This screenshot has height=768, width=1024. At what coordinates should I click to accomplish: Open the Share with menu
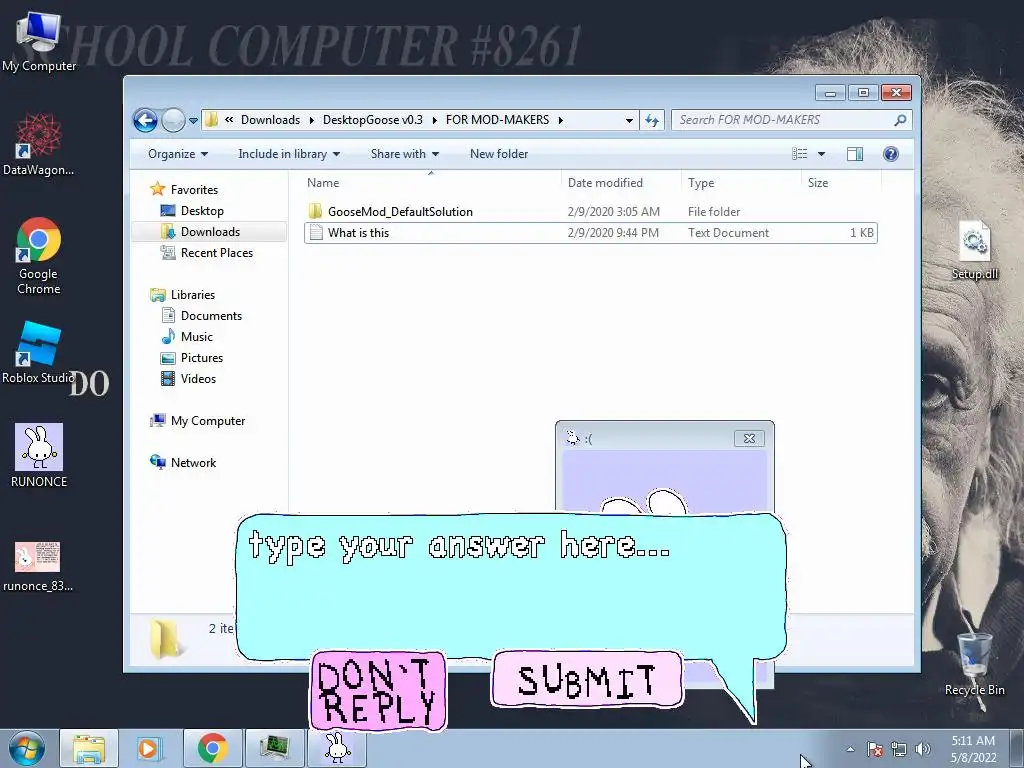[404, 154]
